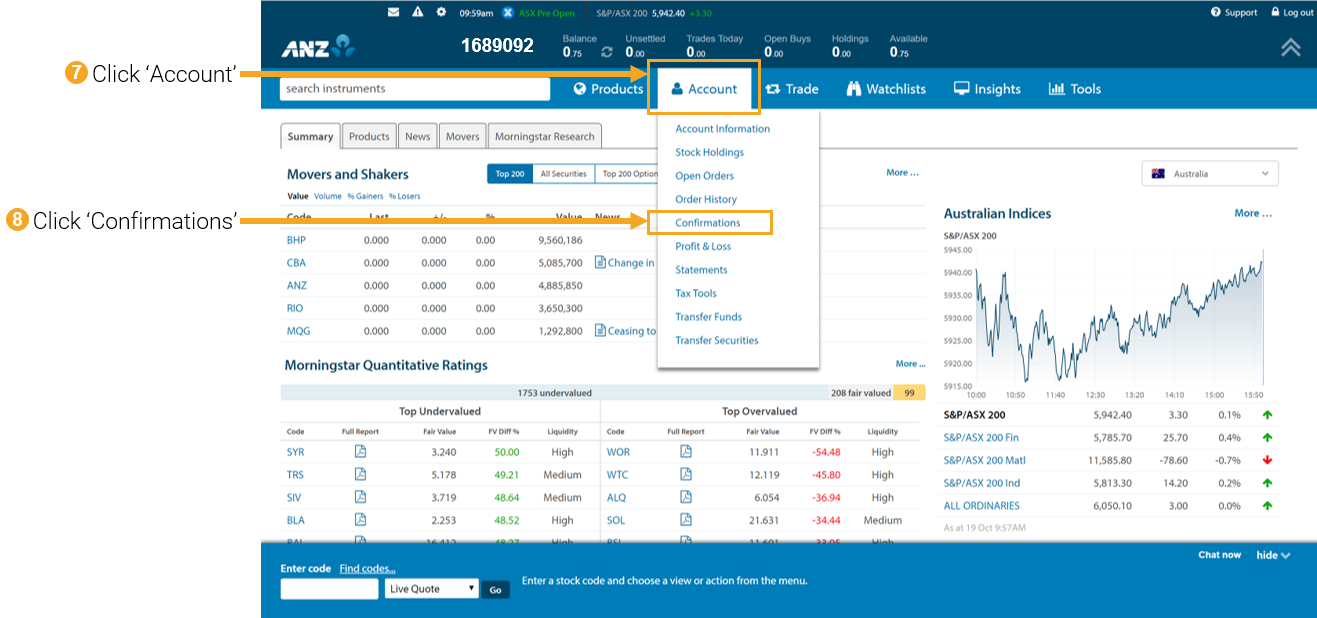Screen dimensions: 1317x618
Task: Select Confirmations from the Account menu
Action: point(711,222)
